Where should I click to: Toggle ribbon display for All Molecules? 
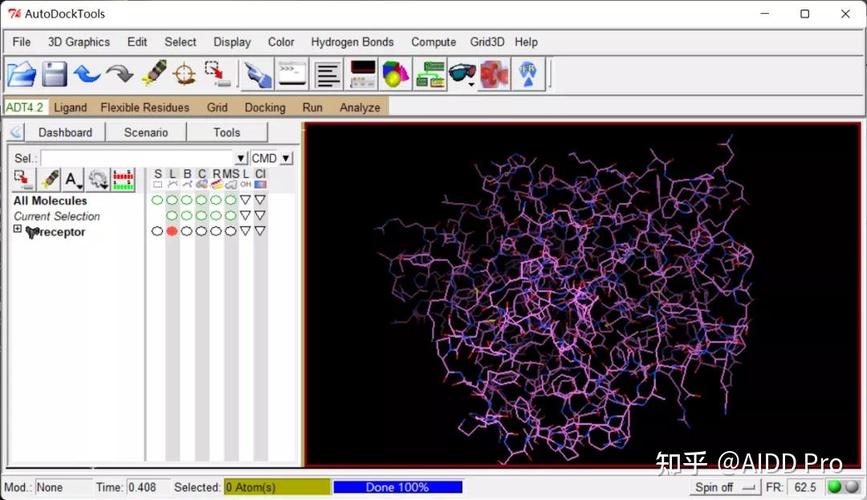216,200
